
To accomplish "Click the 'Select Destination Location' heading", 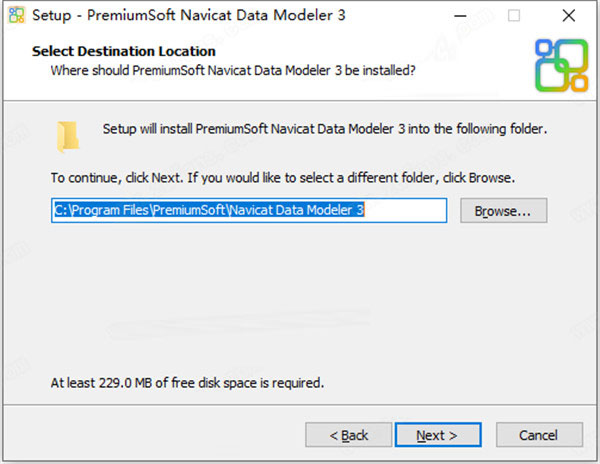I will point(124,51).
